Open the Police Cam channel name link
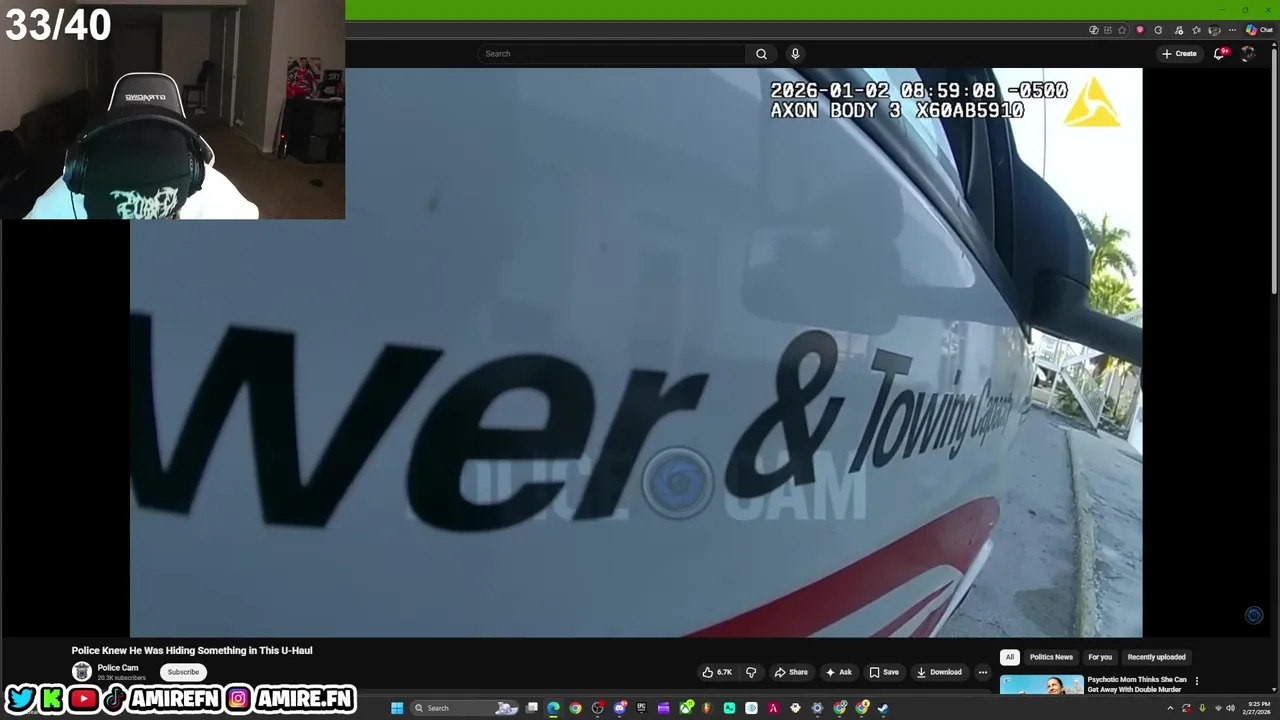 [118, 667]
